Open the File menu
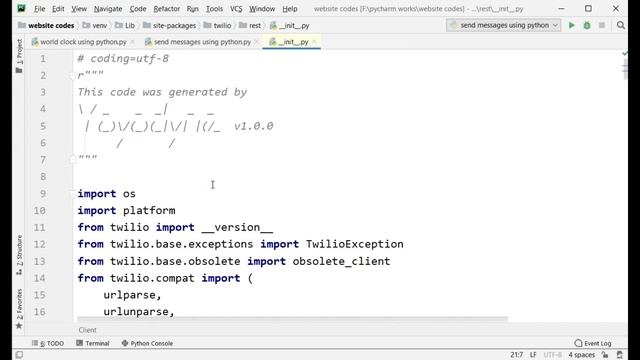This screenshot has height=360, width=640. (x=40, y=9)
